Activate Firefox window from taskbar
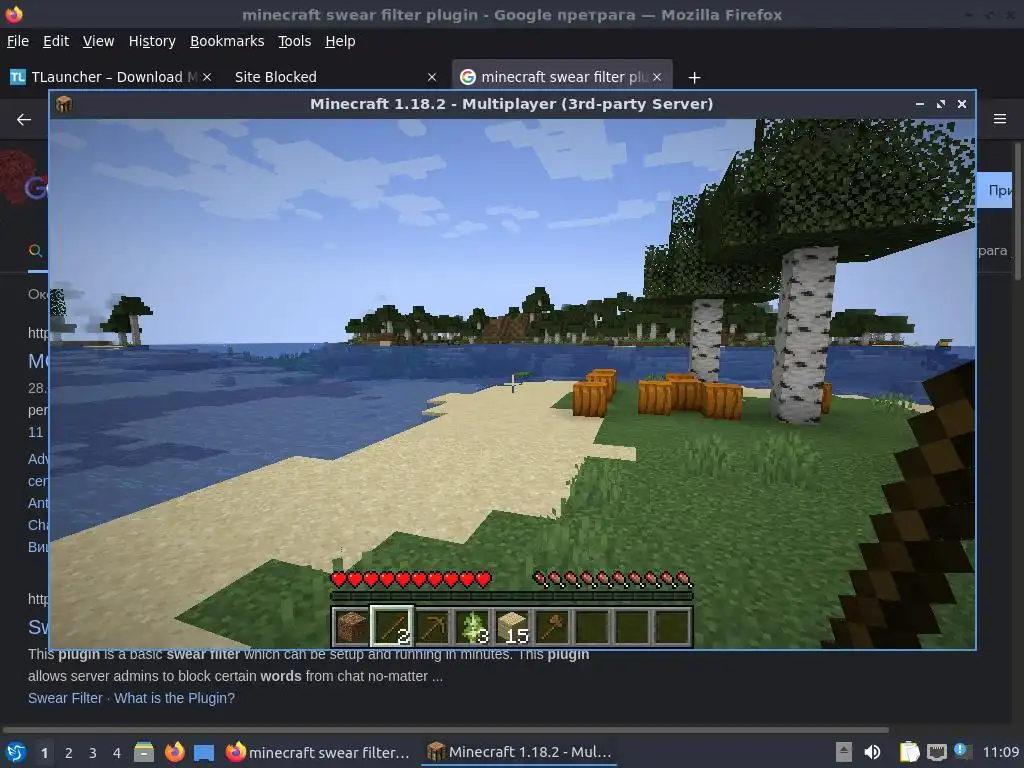 pos(318,752)
